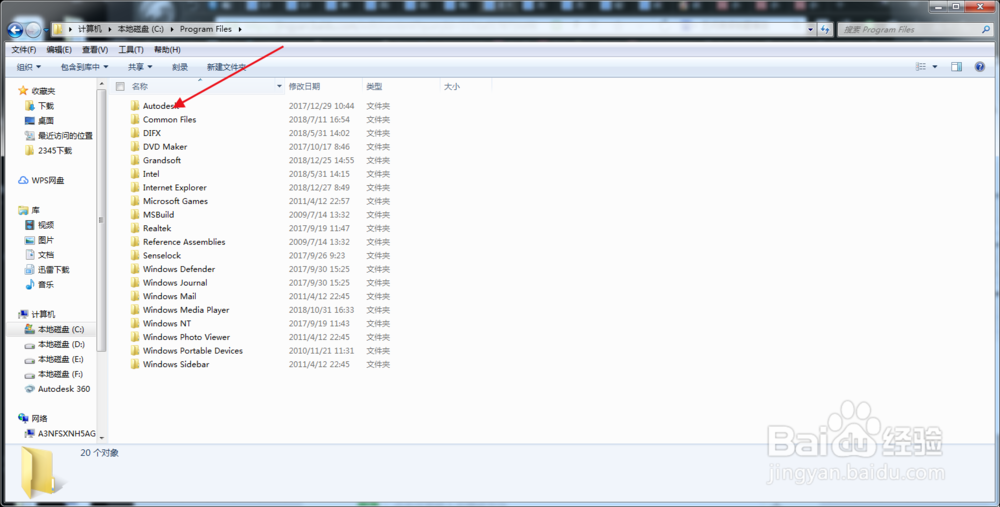Select the DIFX folder icon
1000x507 pixels.
[x=135, y=133]
